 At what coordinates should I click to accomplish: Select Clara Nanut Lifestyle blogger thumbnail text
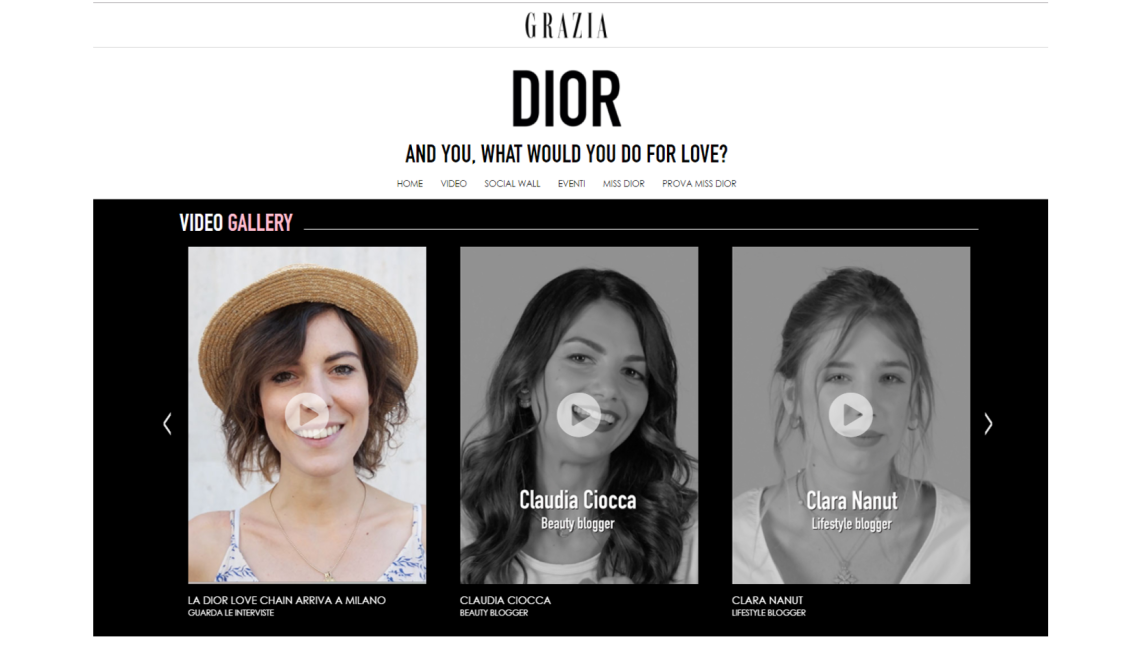851,510
